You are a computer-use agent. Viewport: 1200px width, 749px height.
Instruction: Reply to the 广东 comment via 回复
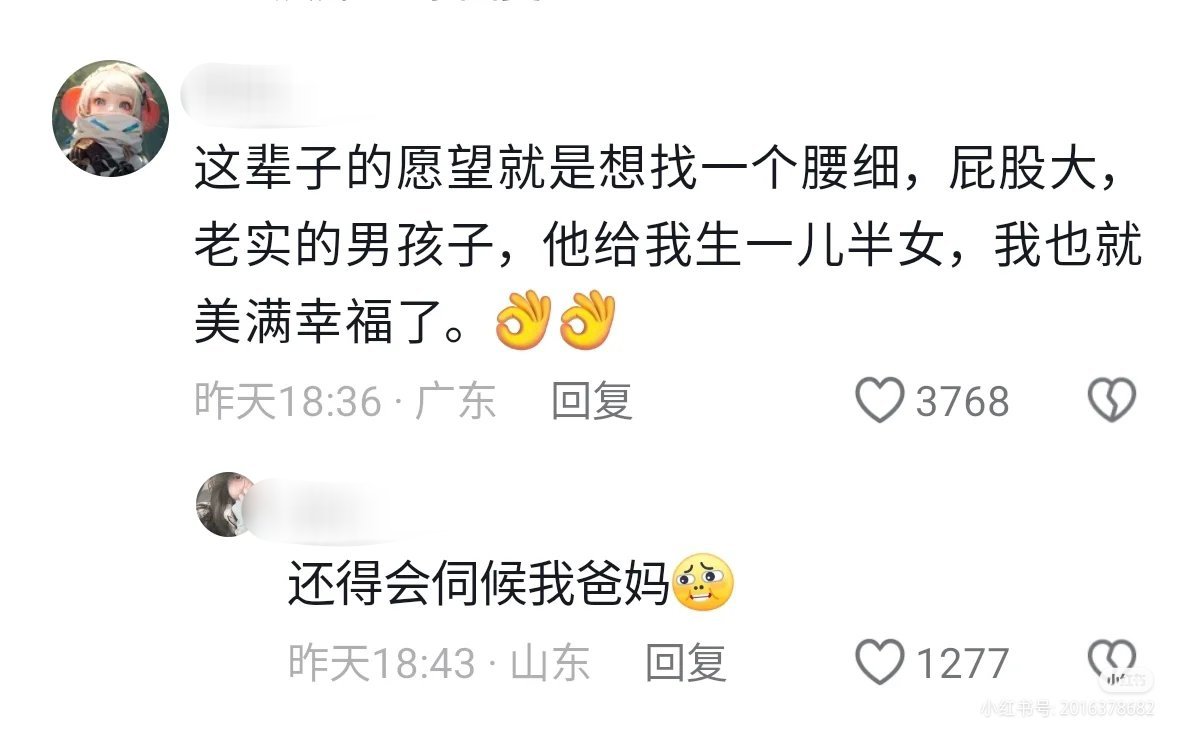coord(592,401)
